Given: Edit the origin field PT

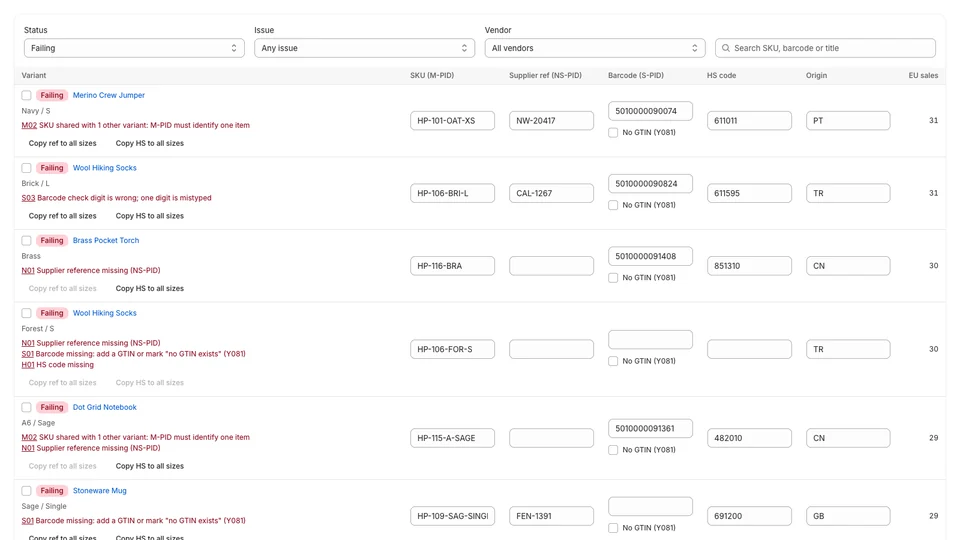Looking at the screenshot, I should click(848, 121).
